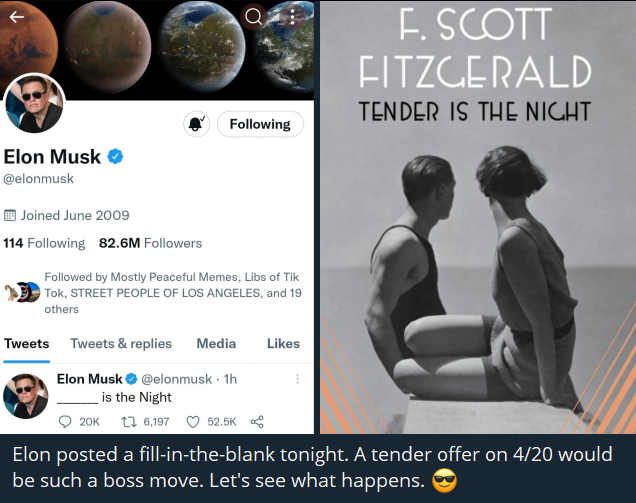Open the search magnifier icon
This screenshot has width=636, height=503.
click(x=254, y=16)
